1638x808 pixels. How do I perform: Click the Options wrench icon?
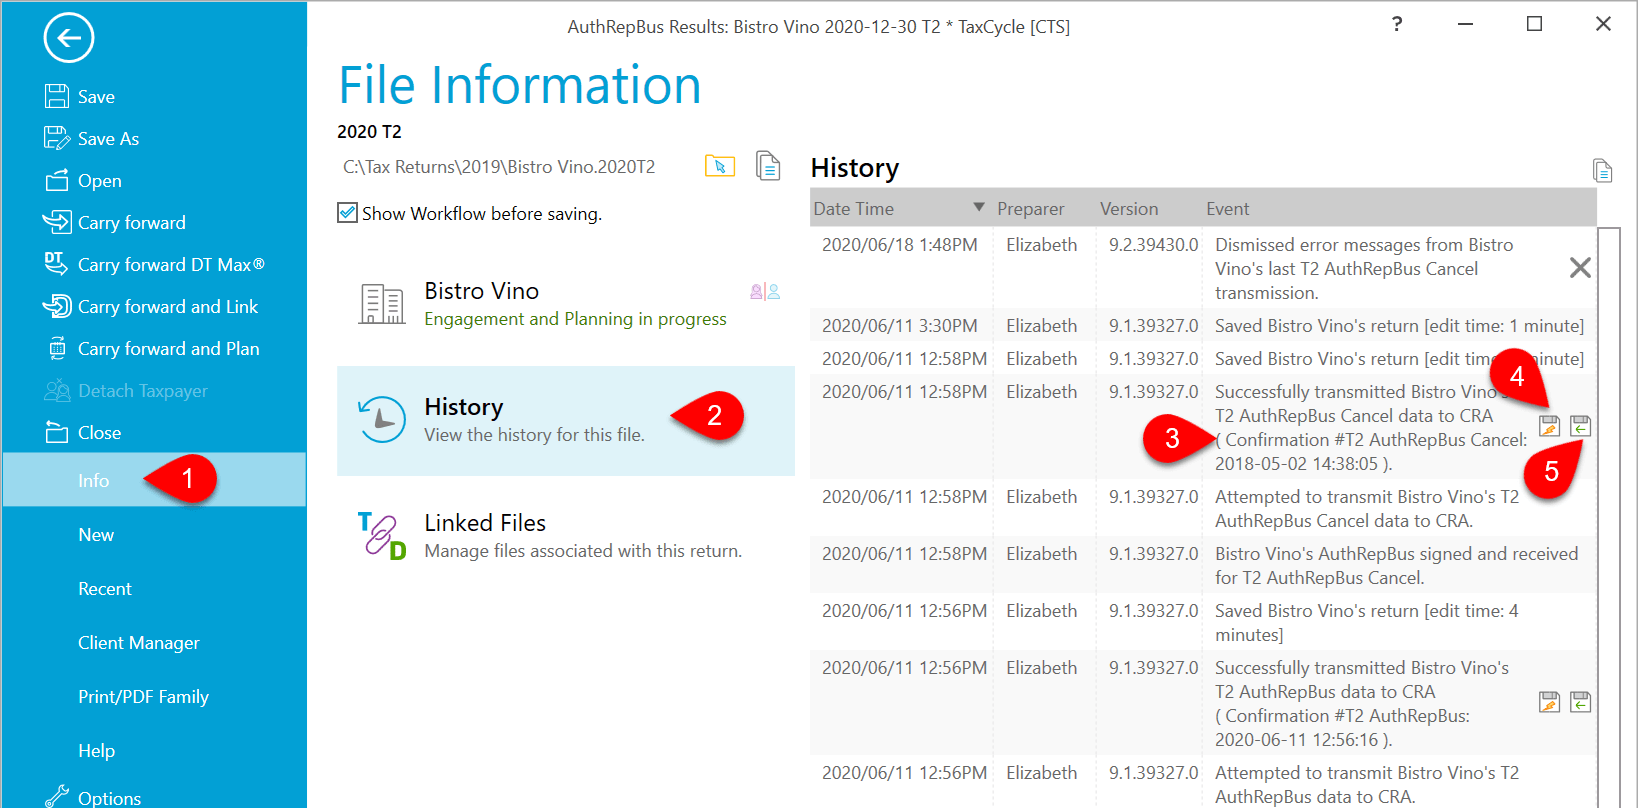[x=57, y=796]
